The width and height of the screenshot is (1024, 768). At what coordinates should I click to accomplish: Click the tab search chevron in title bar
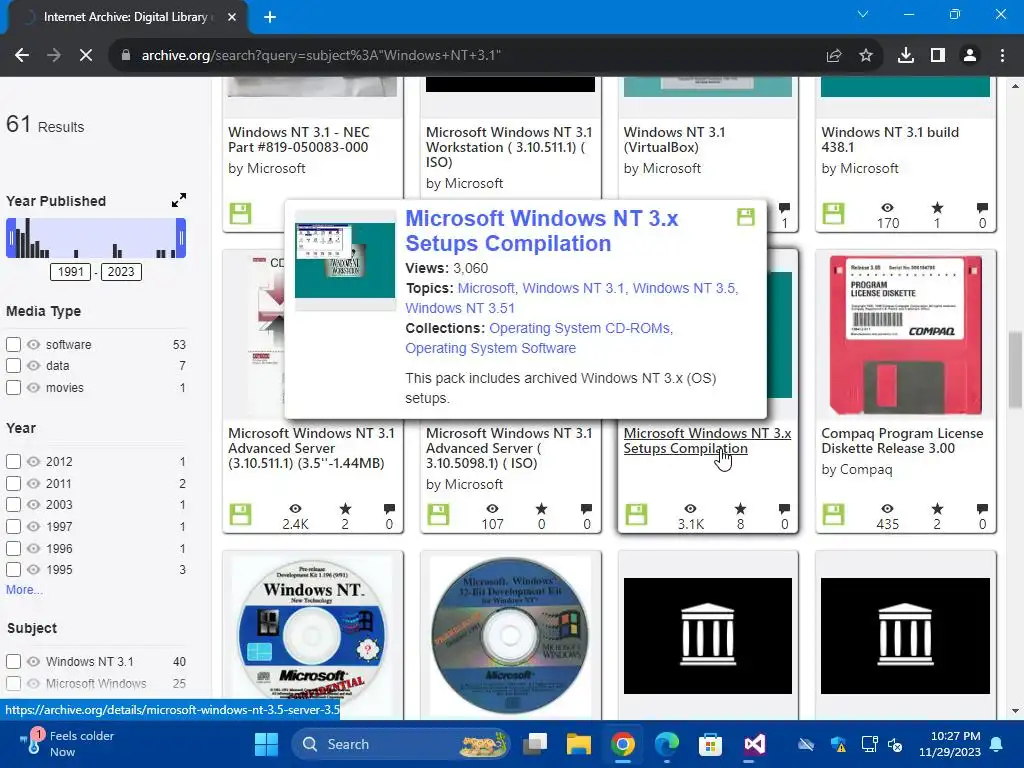point(863,14)
